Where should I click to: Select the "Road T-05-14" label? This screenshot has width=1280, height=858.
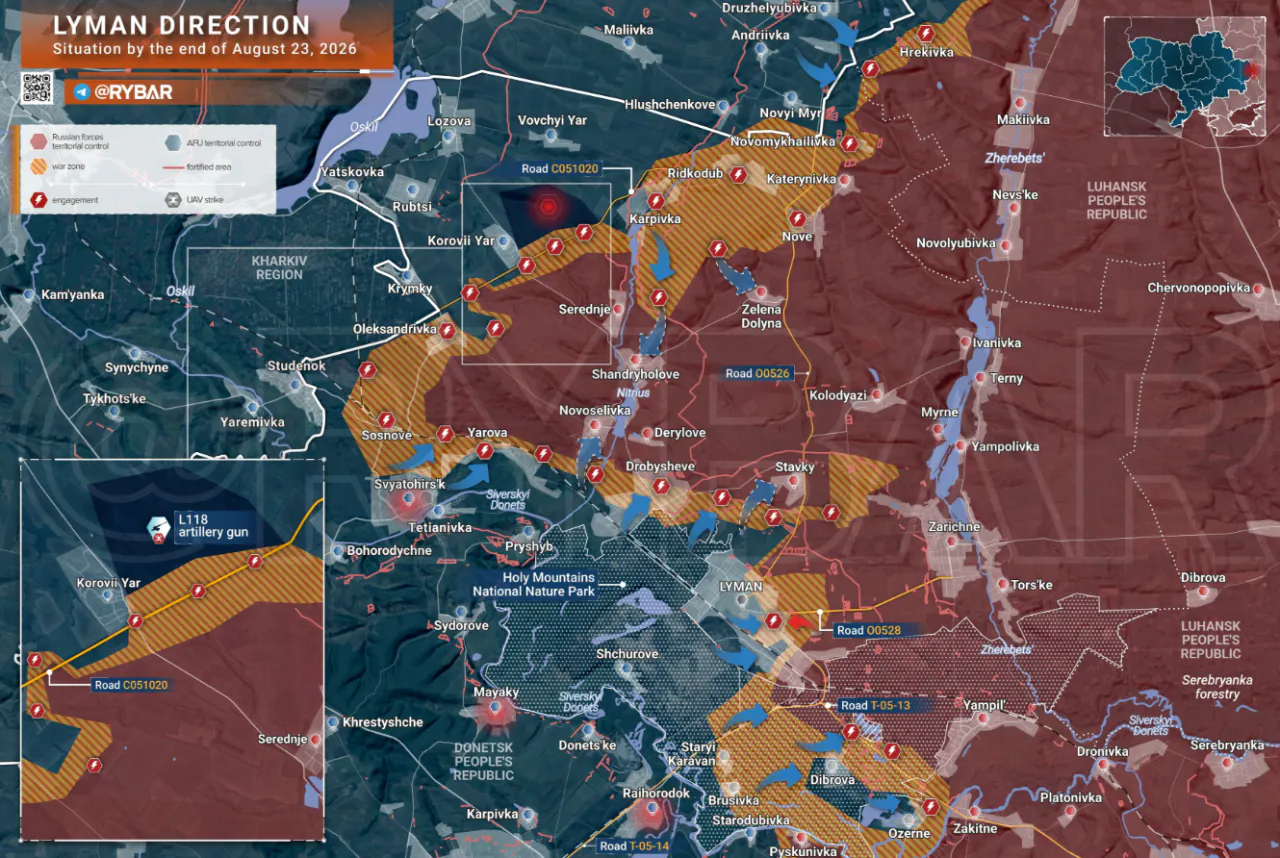635,846
